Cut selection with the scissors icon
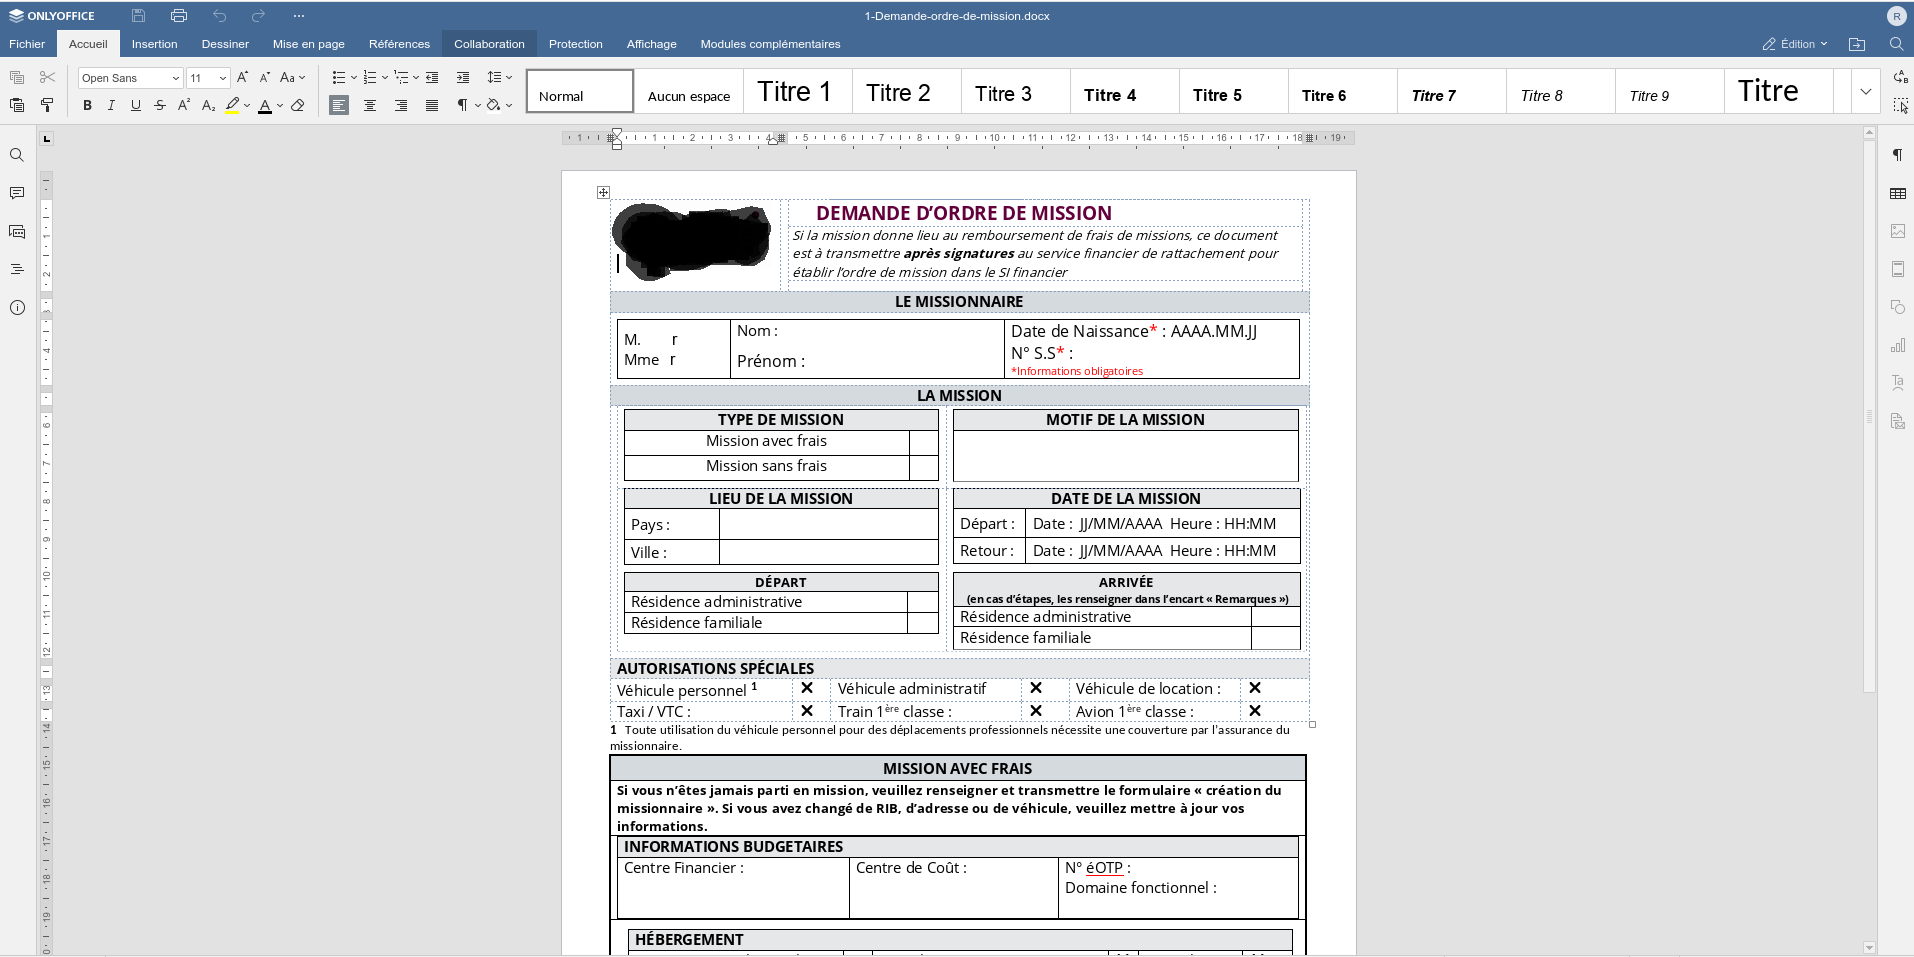 (x=47, y=77)
